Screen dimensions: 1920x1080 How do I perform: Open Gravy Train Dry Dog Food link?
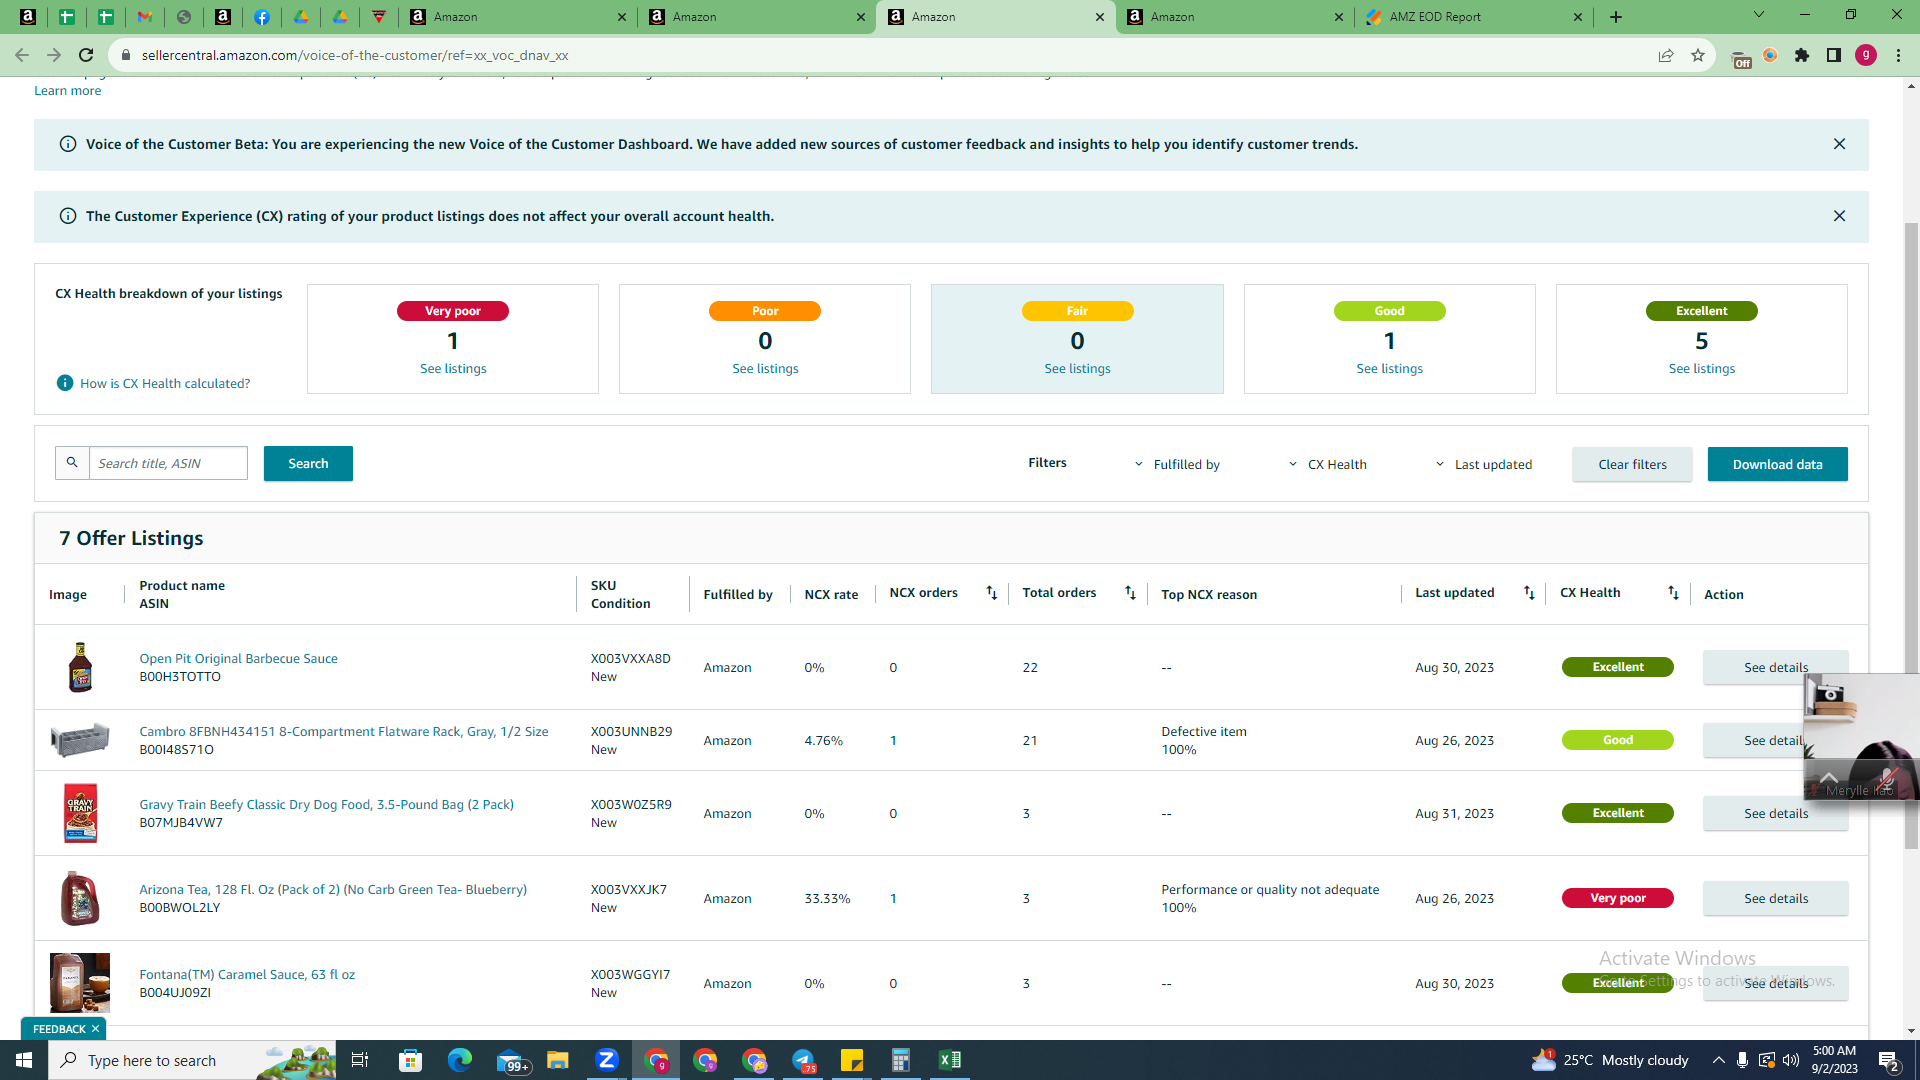[x=326, y=804]
